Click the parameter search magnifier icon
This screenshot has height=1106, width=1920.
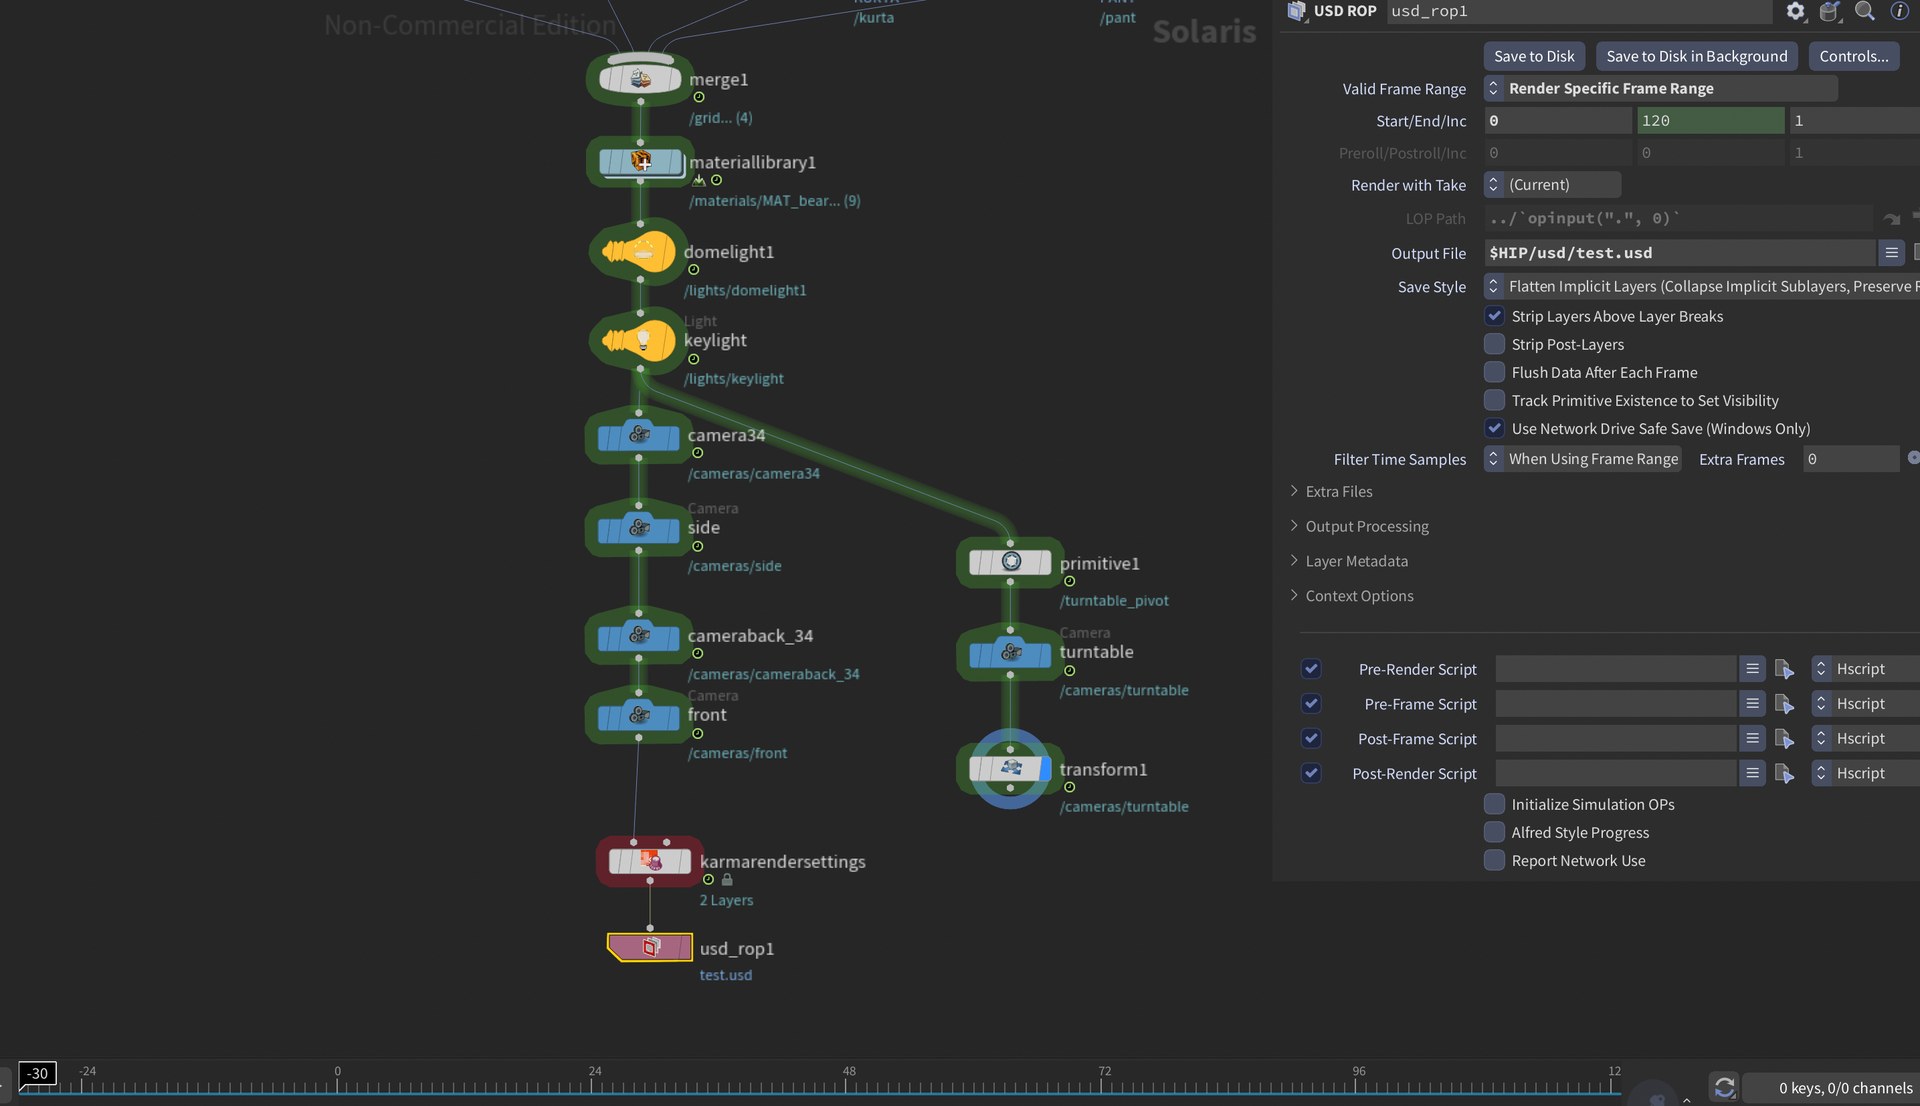coord(1865,11)
